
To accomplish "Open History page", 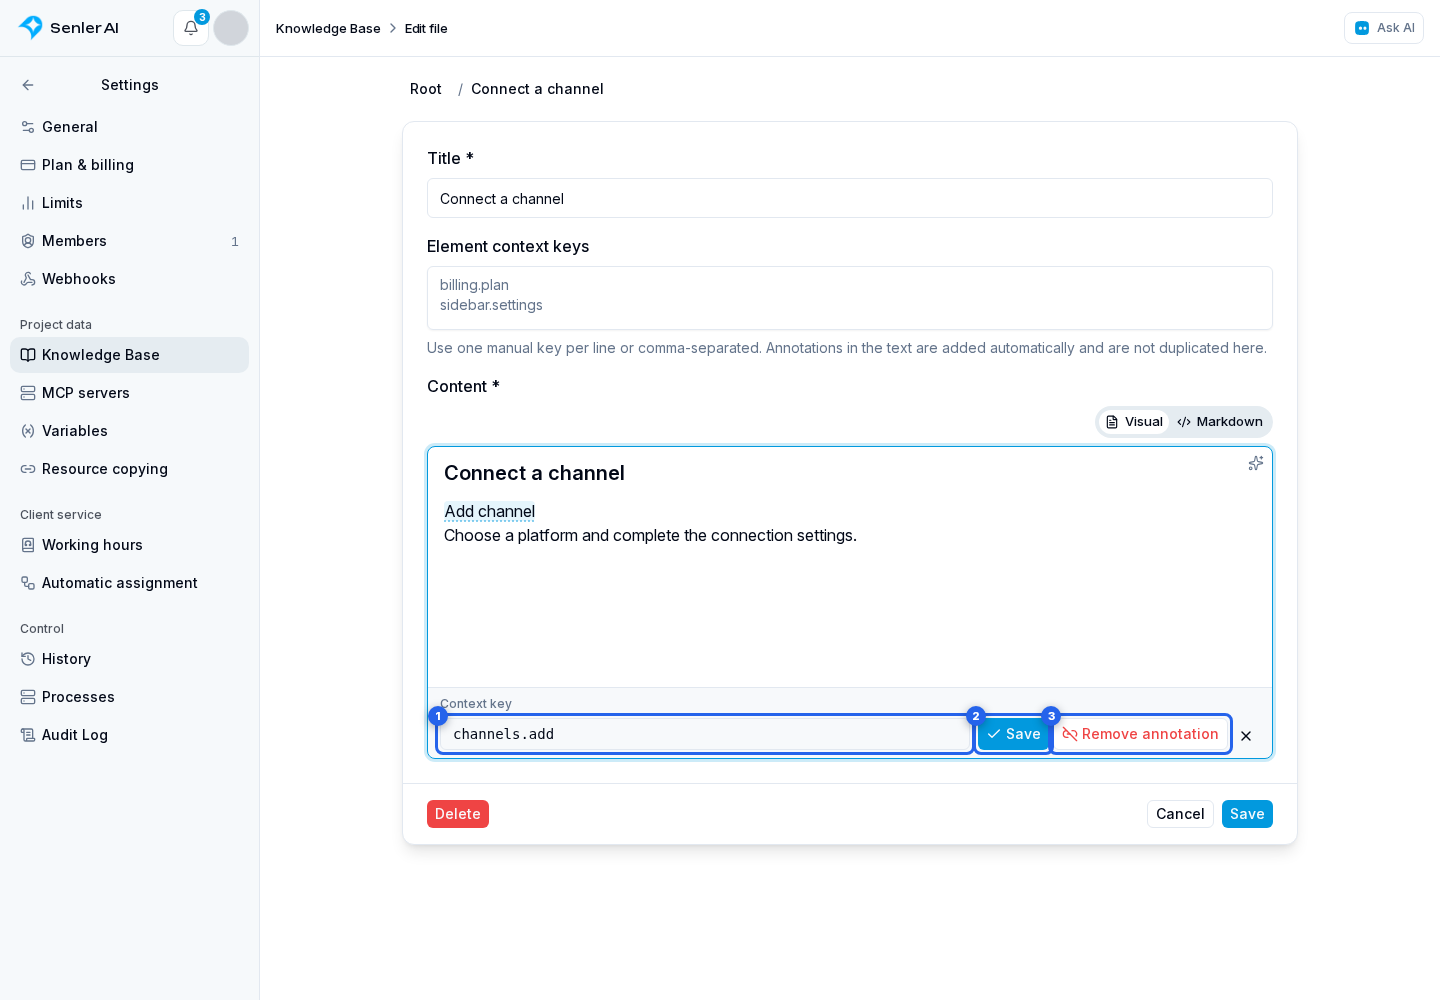I will pyautogui.click(x=130, y=659).
